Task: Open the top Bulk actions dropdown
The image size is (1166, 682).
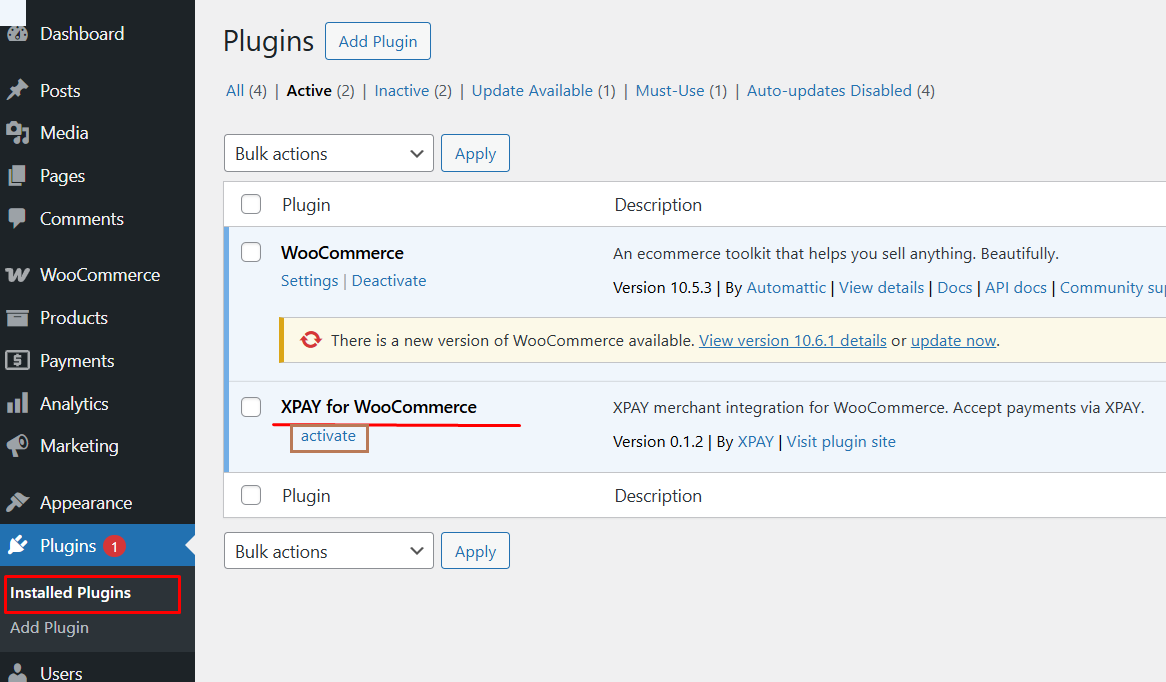Action: [x=328, y=153]
